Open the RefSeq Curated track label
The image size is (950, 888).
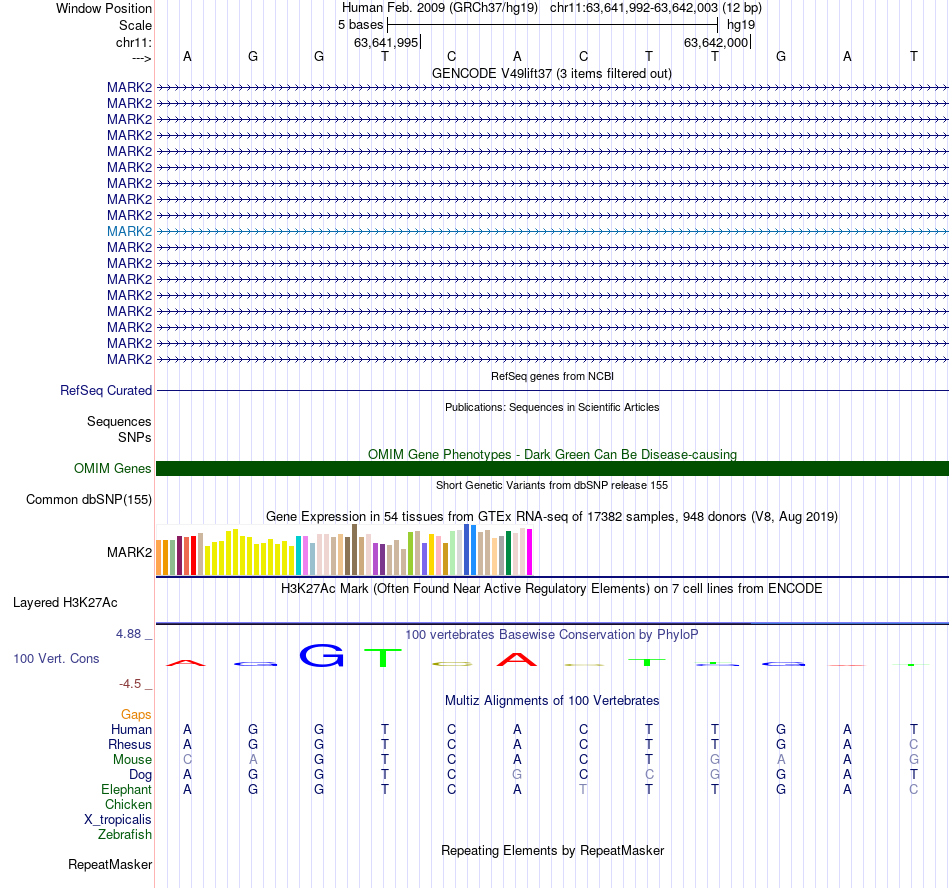105,391
